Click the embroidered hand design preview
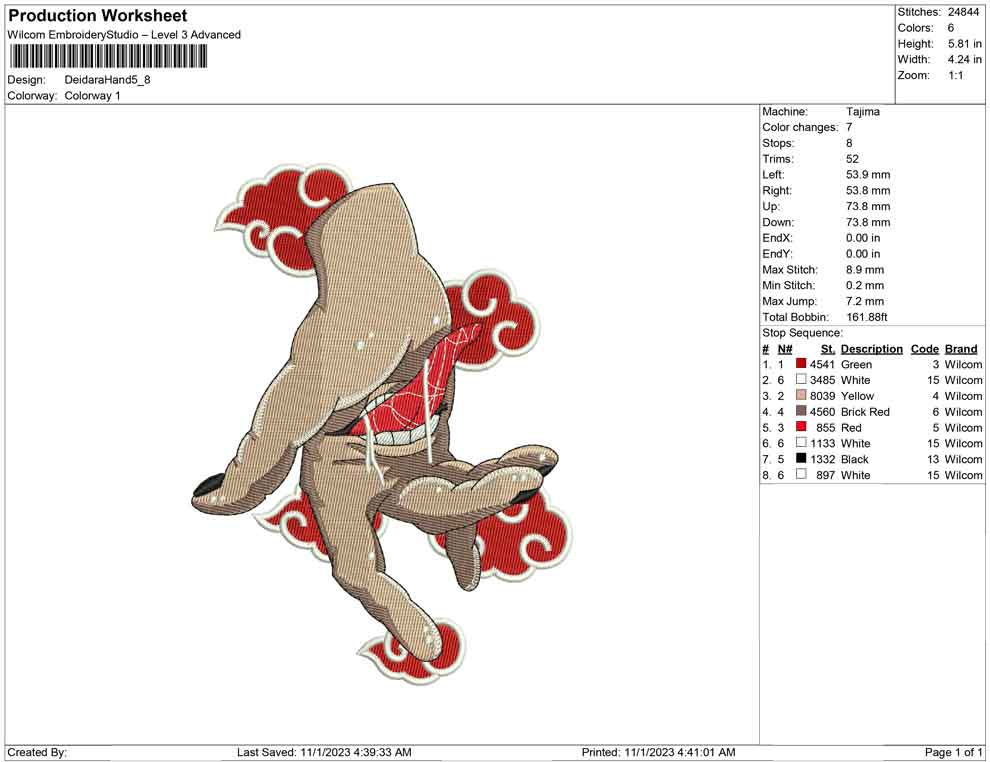990x762 pixels. tap(381, 424)
